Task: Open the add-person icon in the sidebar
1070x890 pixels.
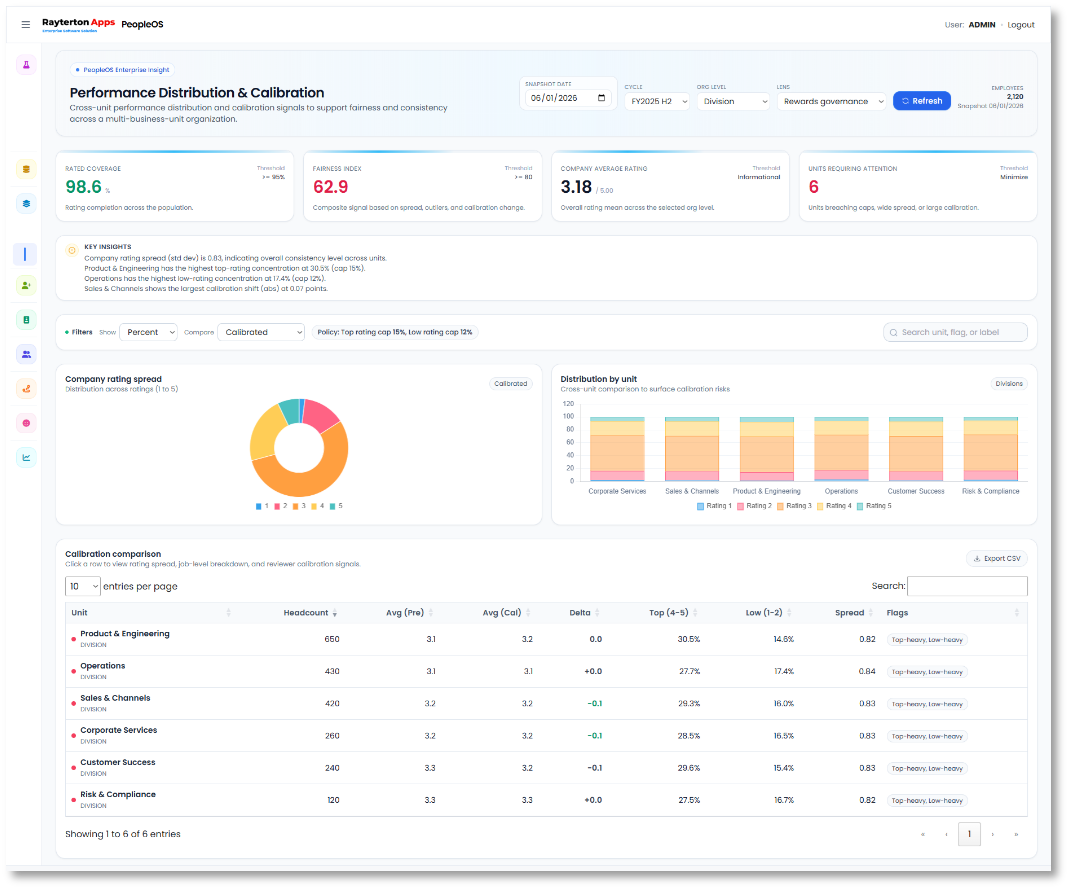Action: [25, 285]
